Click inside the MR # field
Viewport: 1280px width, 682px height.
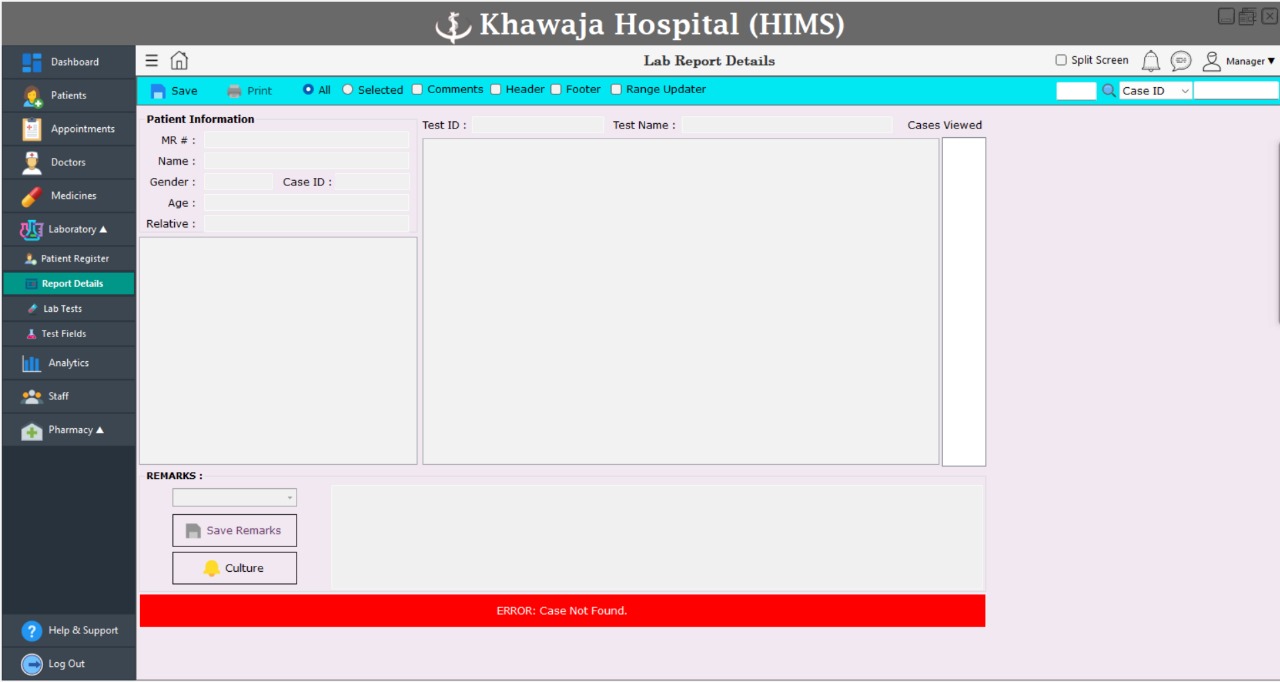(x=307, y=140)
